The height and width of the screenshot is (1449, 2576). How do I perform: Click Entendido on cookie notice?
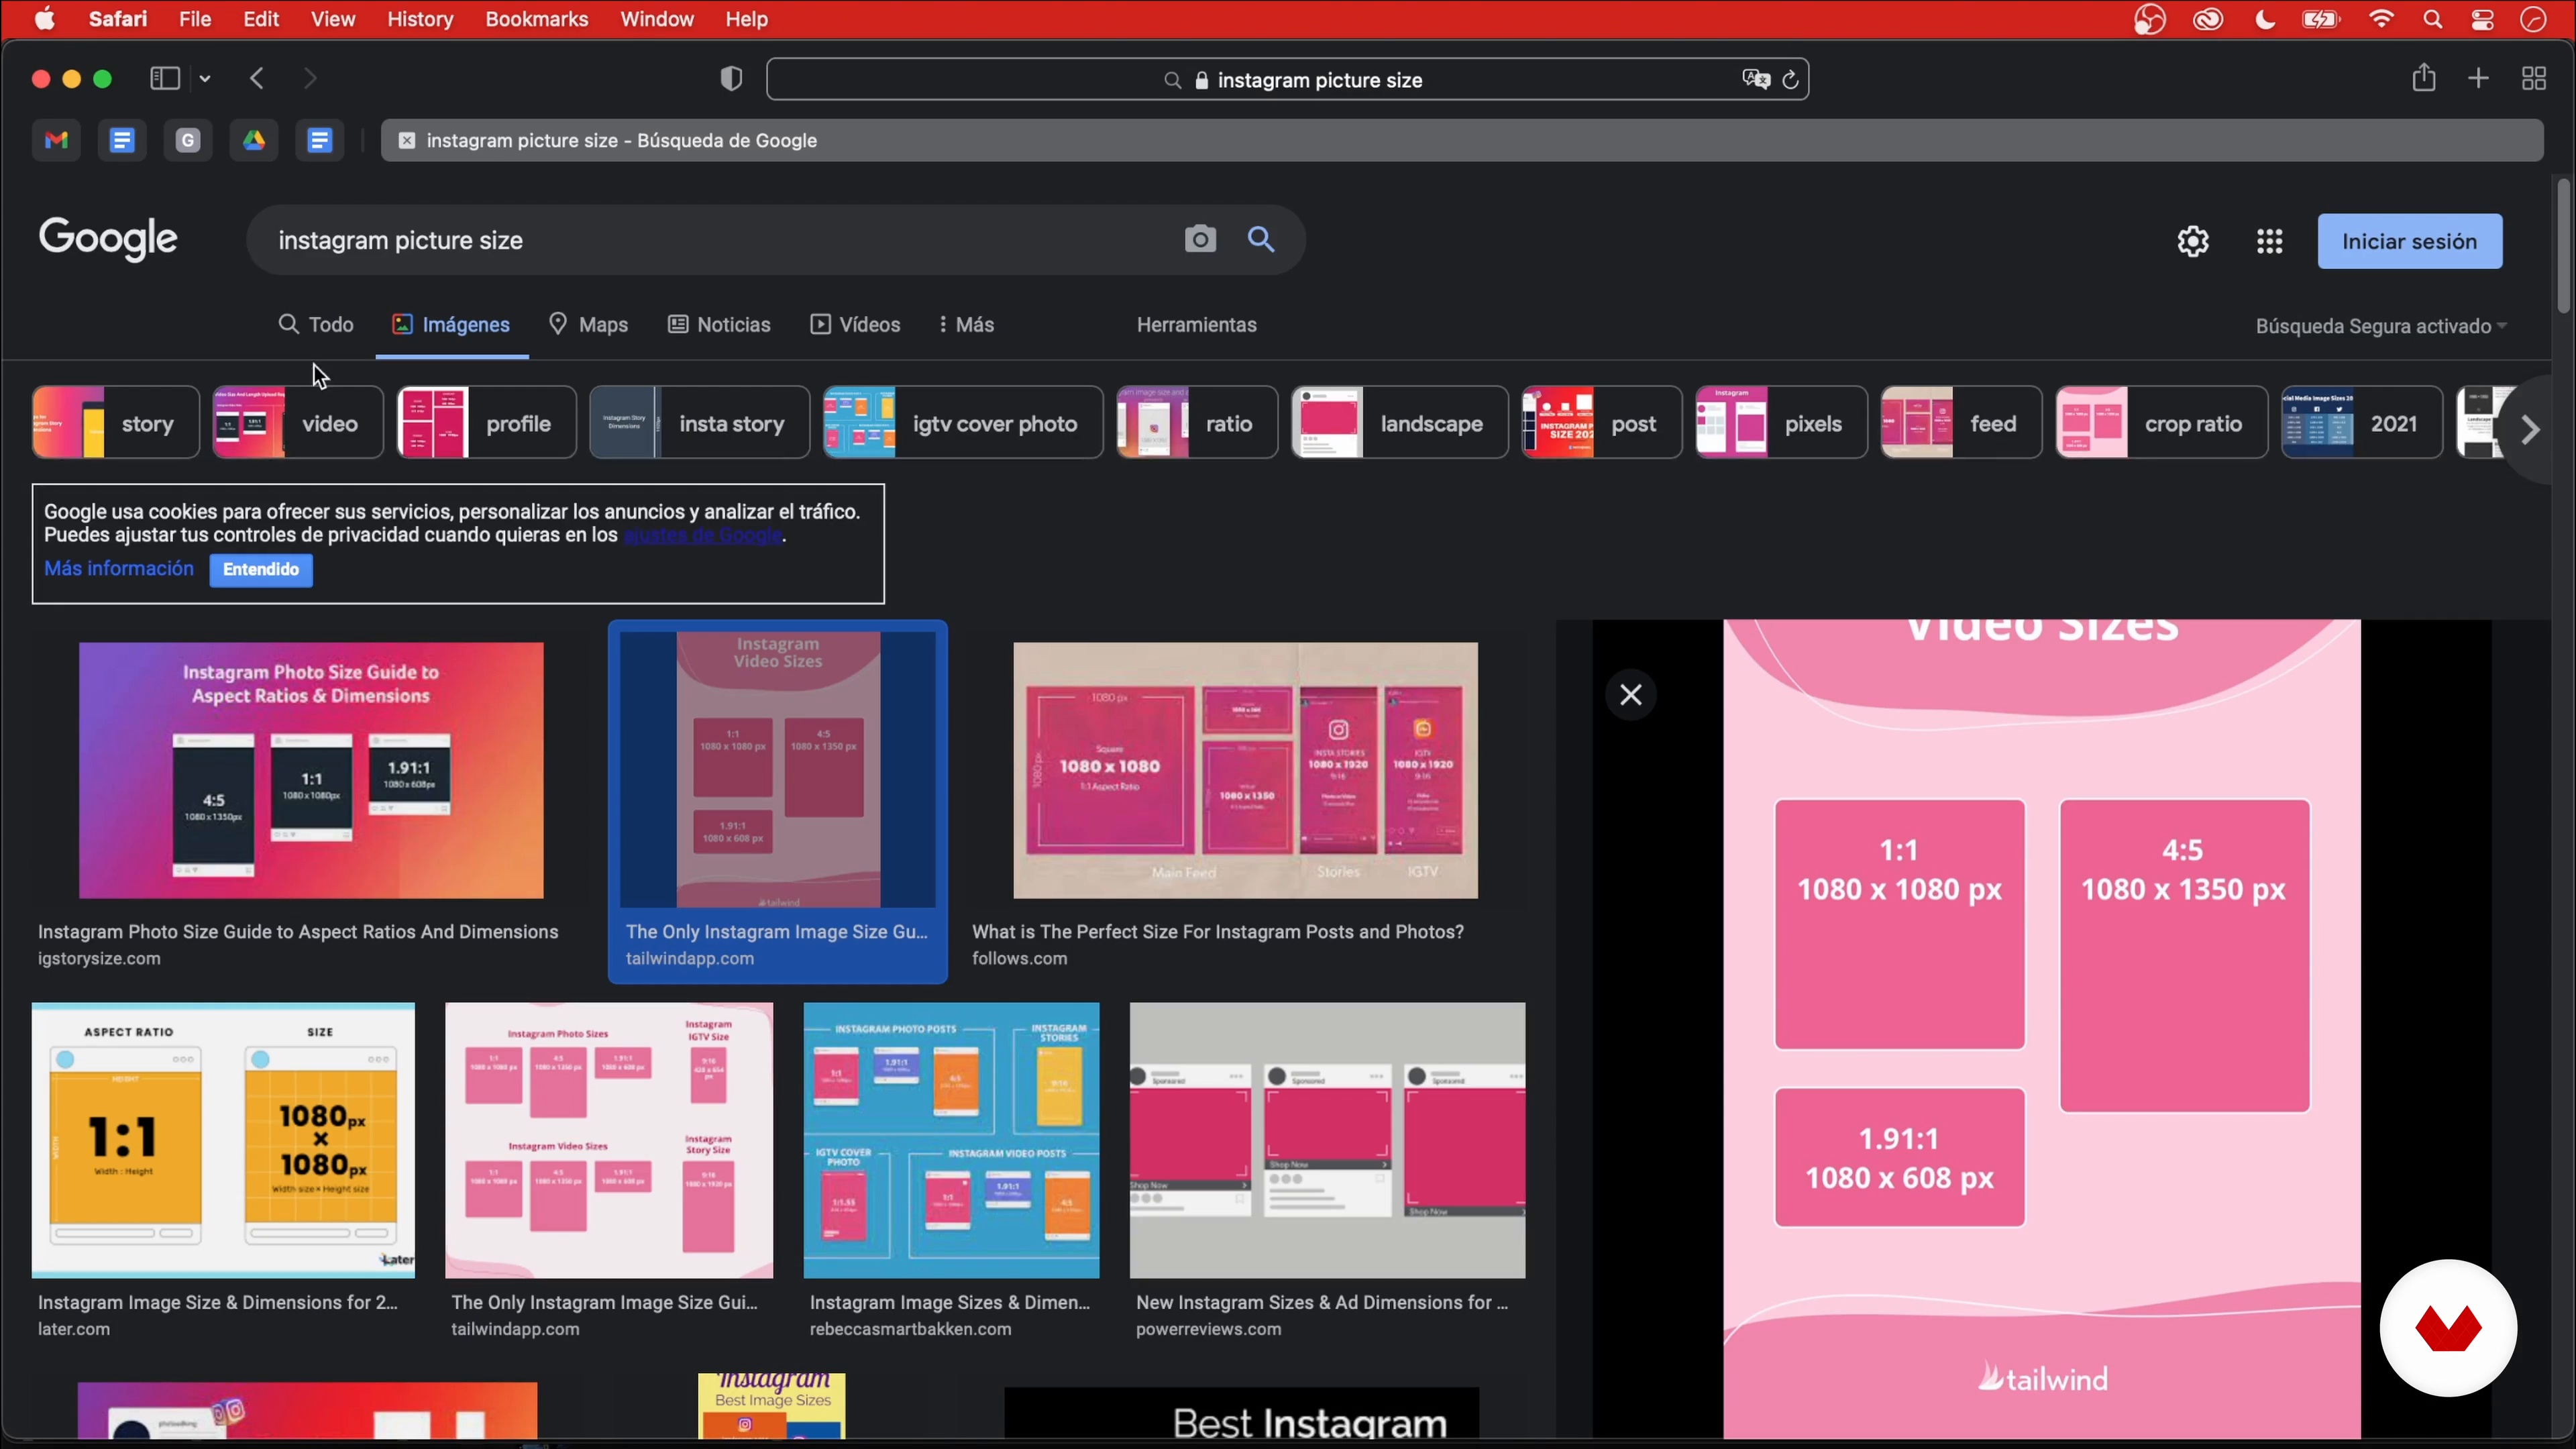coord(261,570)
